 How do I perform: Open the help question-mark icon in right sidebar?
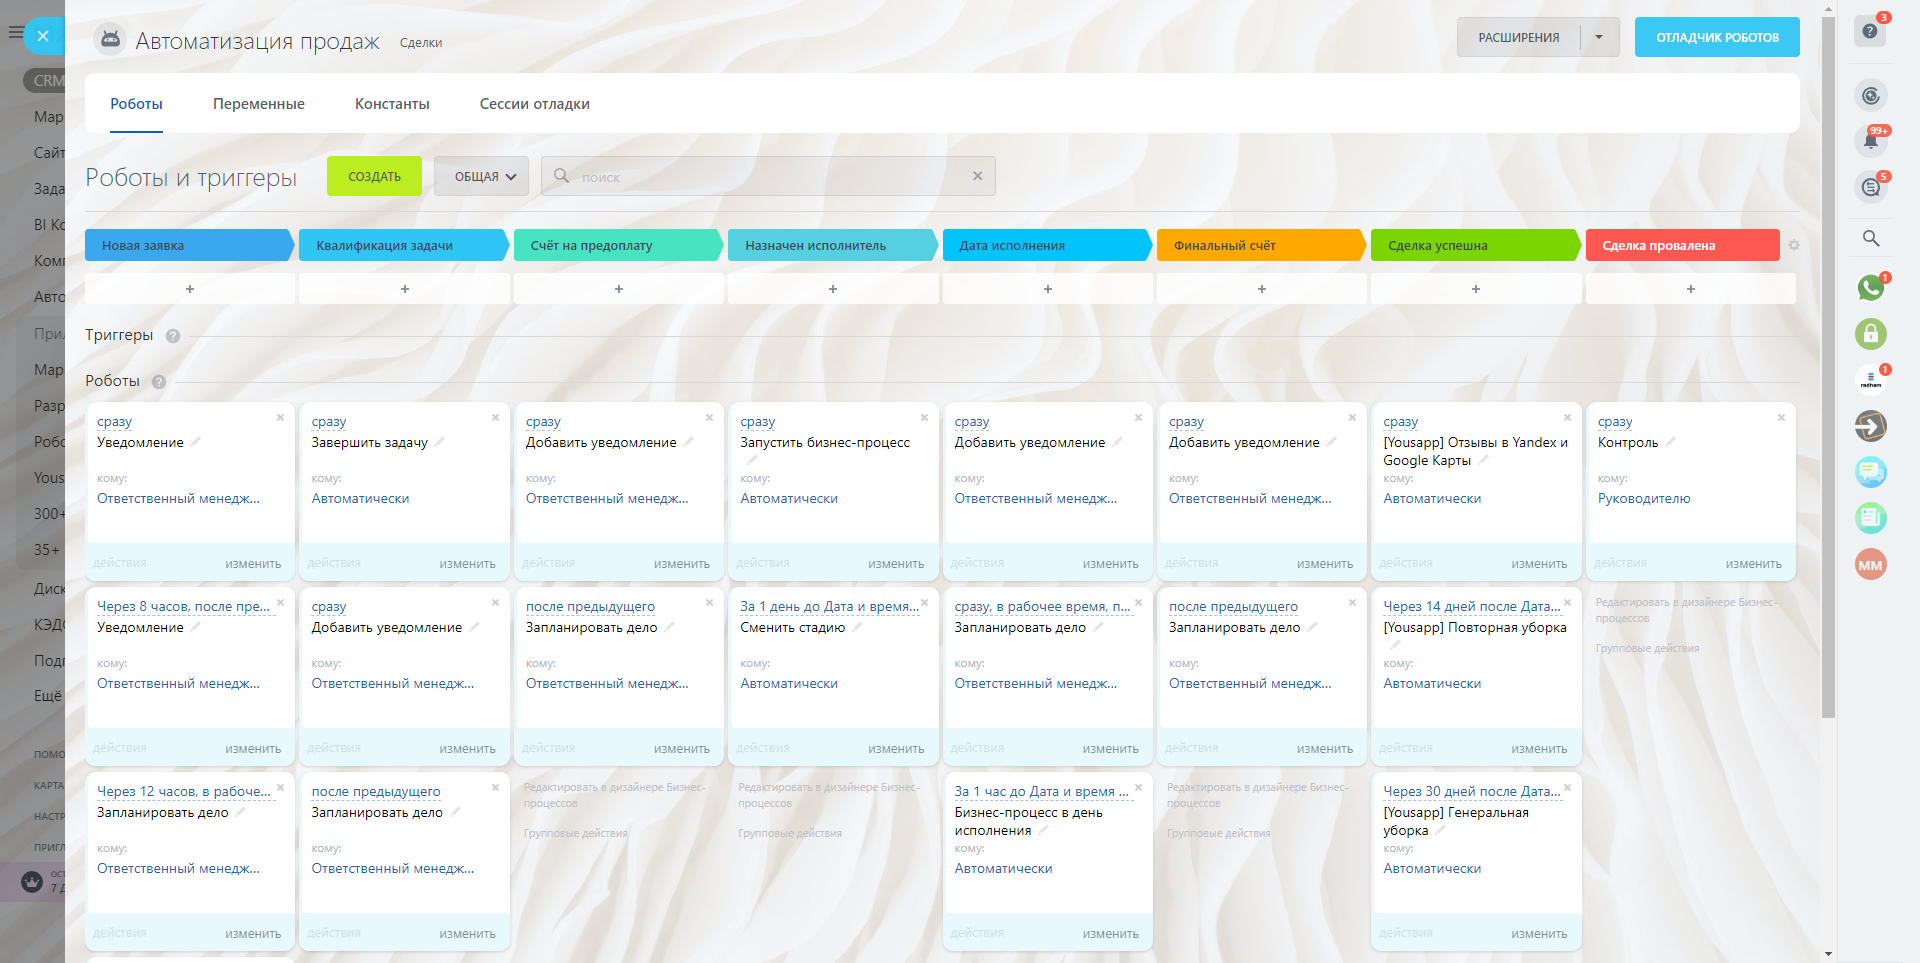click(1870, 31)
